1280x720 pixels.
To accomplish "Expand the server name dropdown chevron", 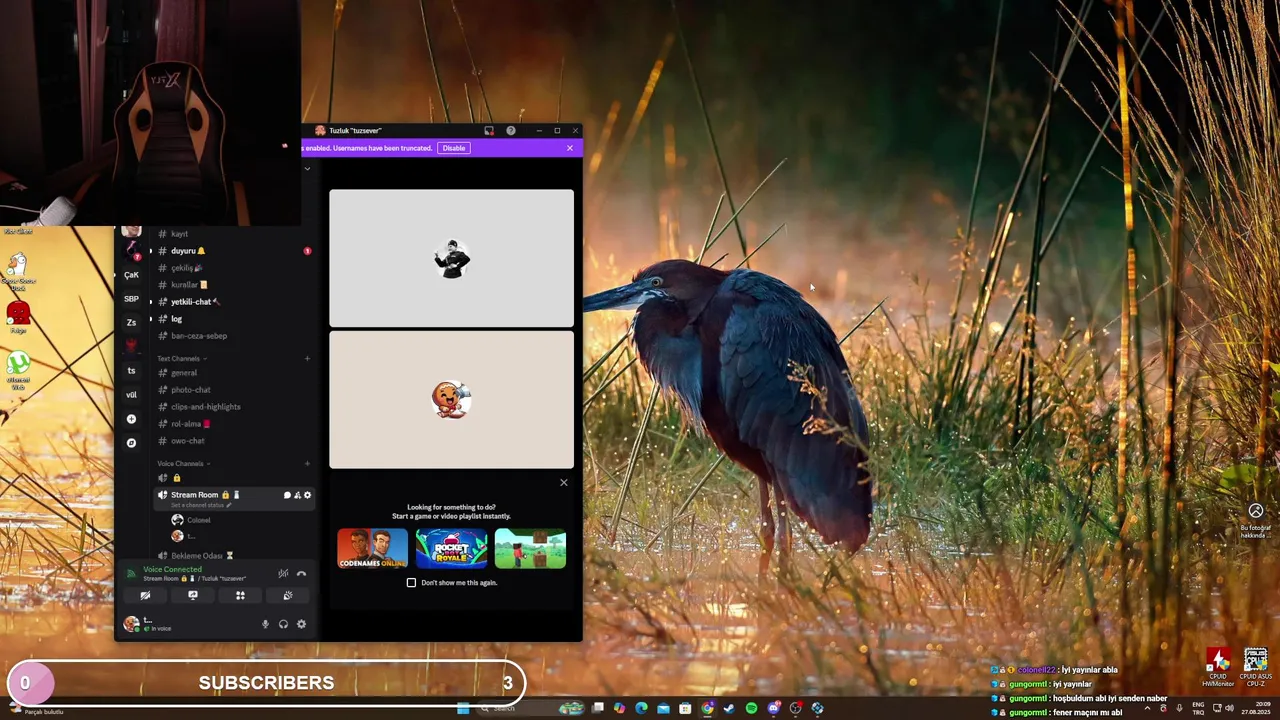I will point(307,168).
